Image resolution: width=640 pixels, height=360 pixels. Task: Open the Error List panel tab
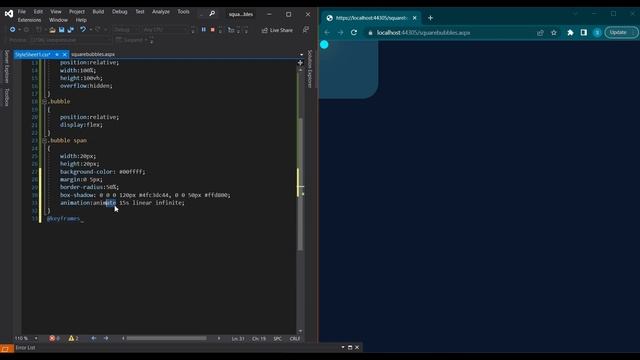25,348
